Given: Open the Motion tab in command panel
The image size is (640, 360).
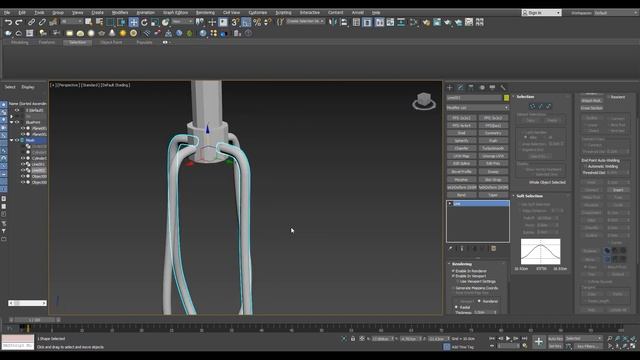Looking at the screenshot, I should tap(482, 87).
